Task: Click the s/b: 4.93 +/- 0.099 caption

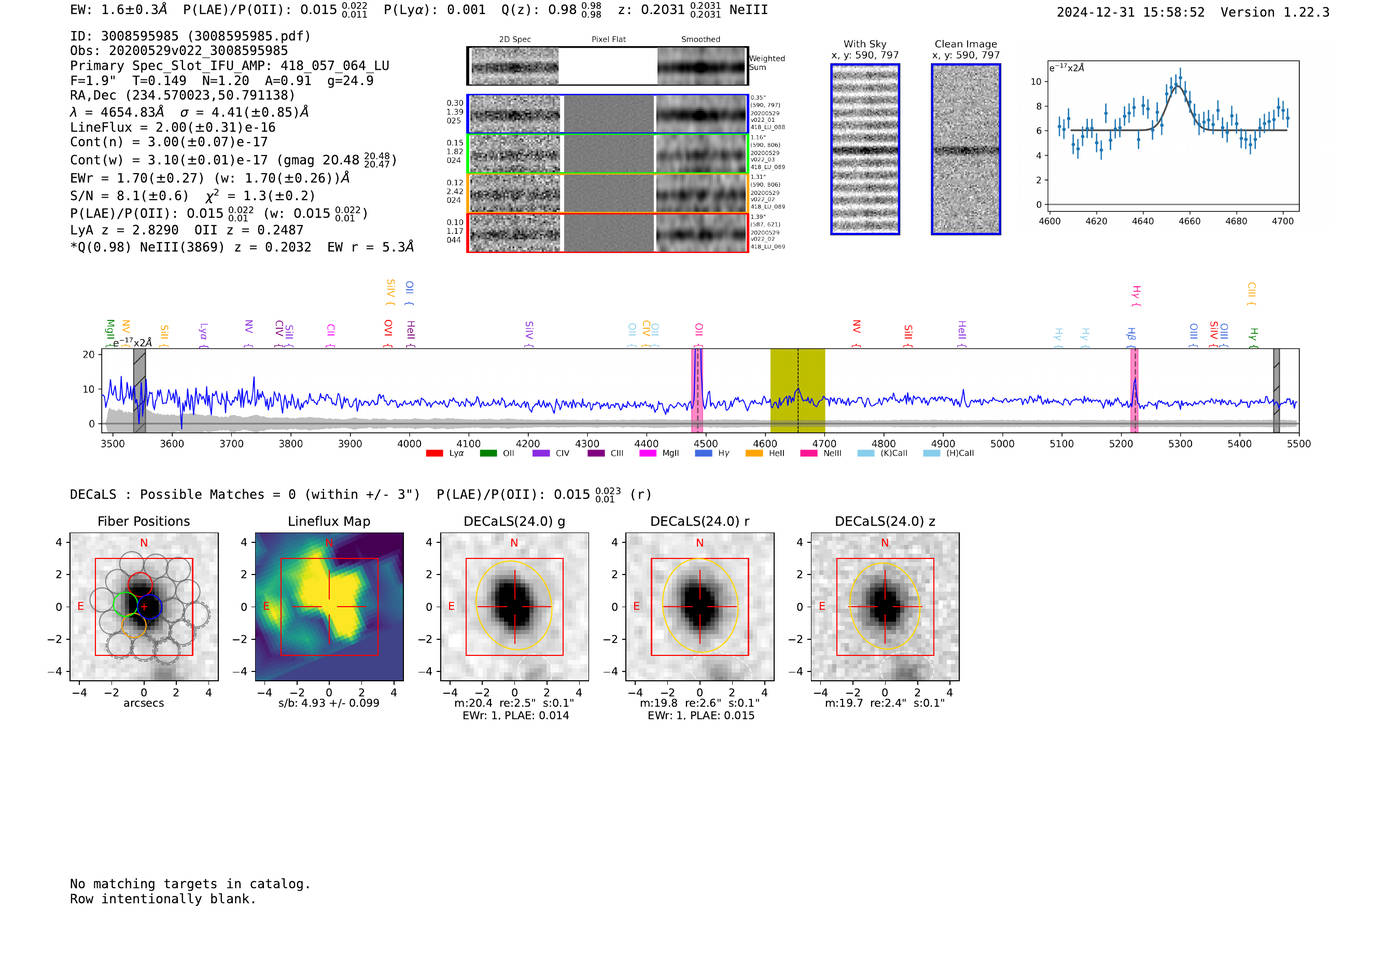Action: [x=329, y=703]
